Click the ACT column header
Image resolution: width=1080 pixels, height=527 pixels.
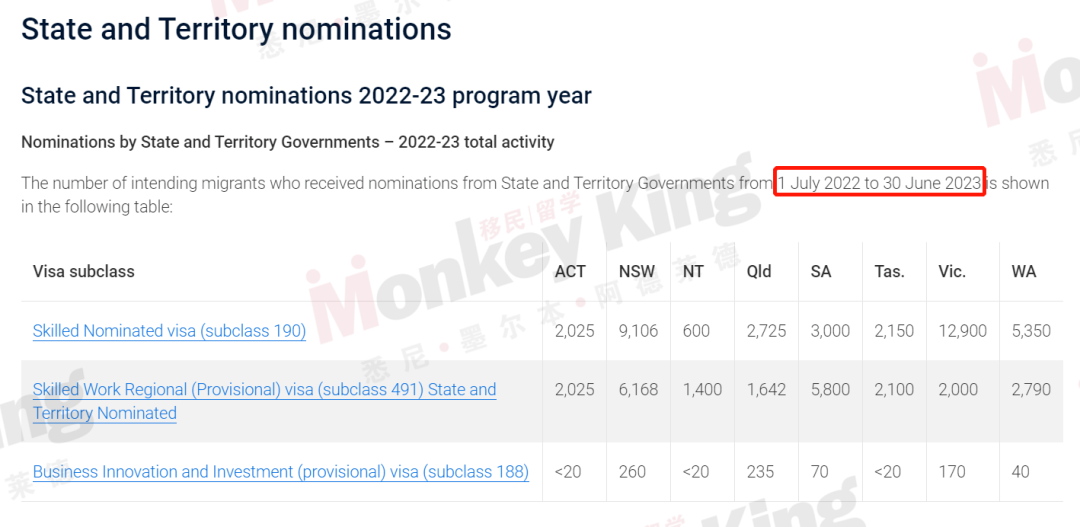point(570,271)
